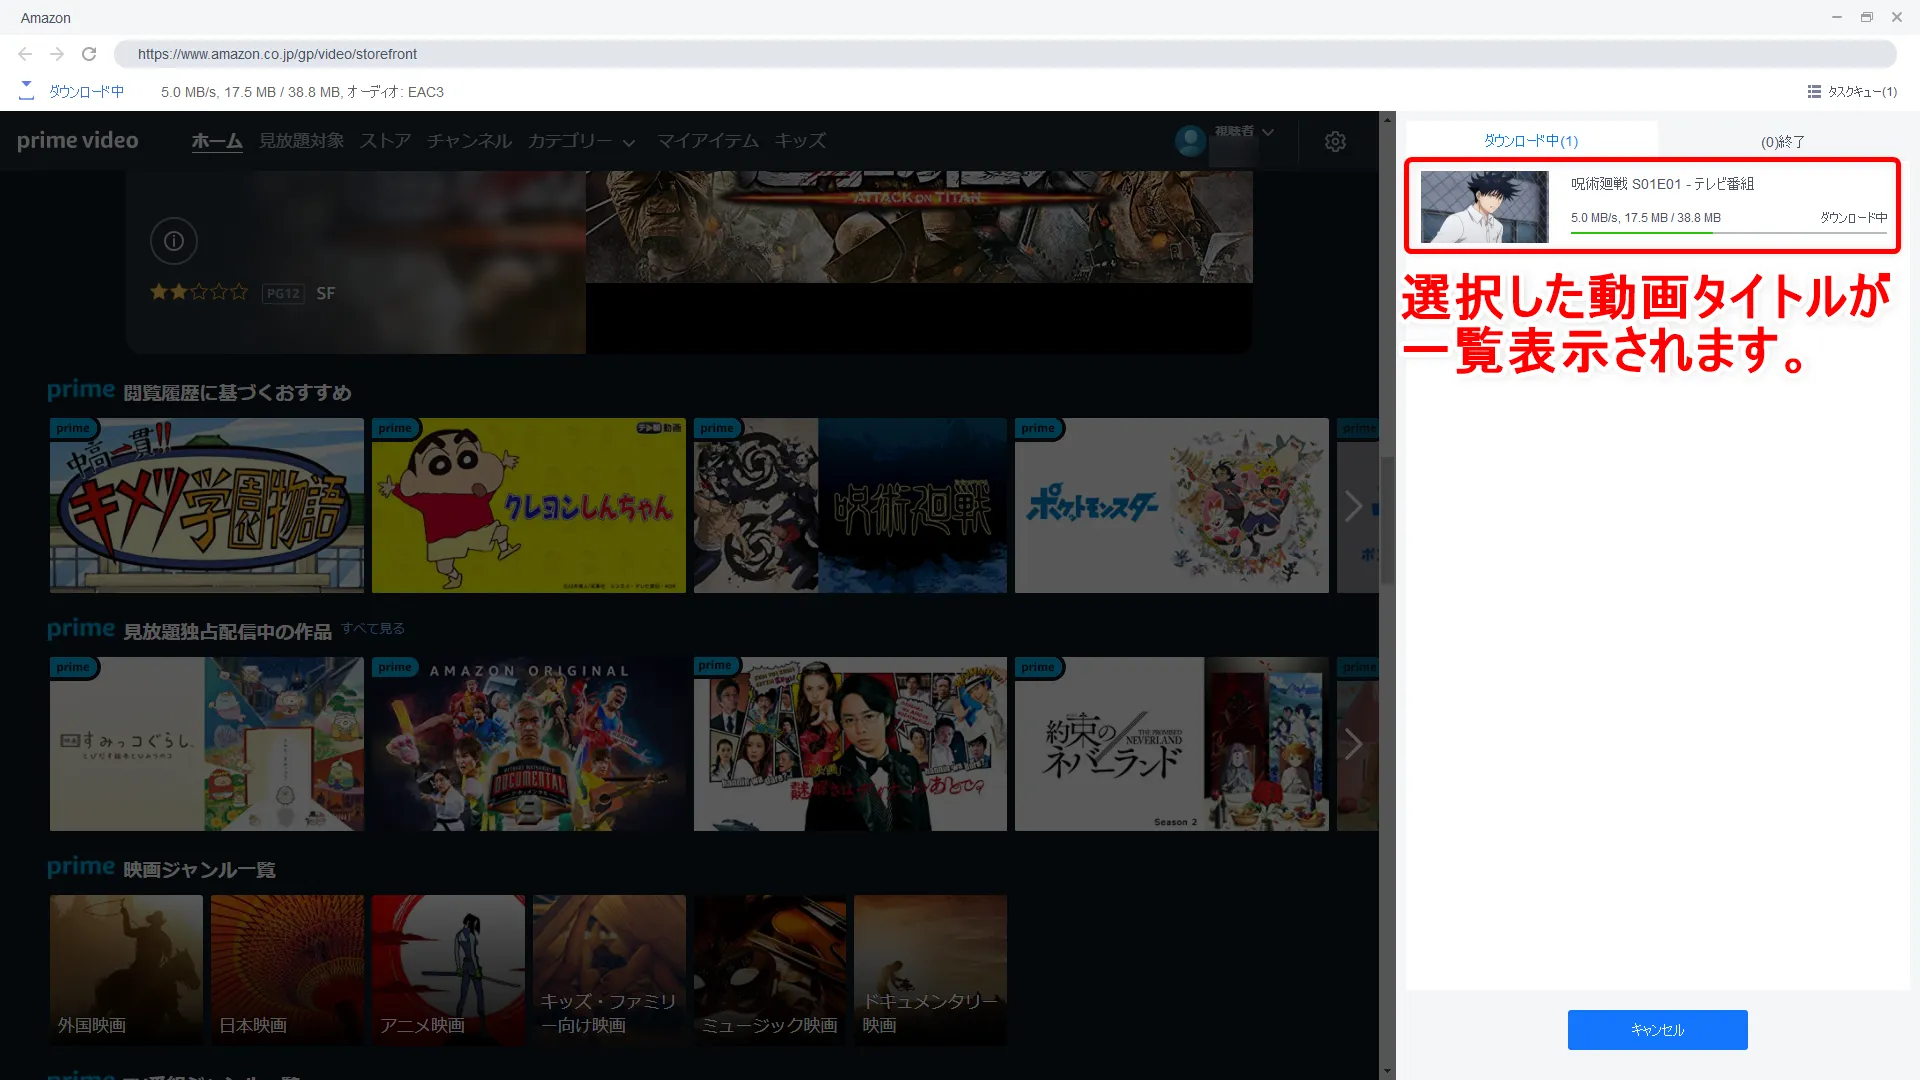Image resolution: width=1920 pixels, height=1080 pixels.
Task: Select the ドキュメンタリー映画 genre tile
Action: (x=930, y=970)
